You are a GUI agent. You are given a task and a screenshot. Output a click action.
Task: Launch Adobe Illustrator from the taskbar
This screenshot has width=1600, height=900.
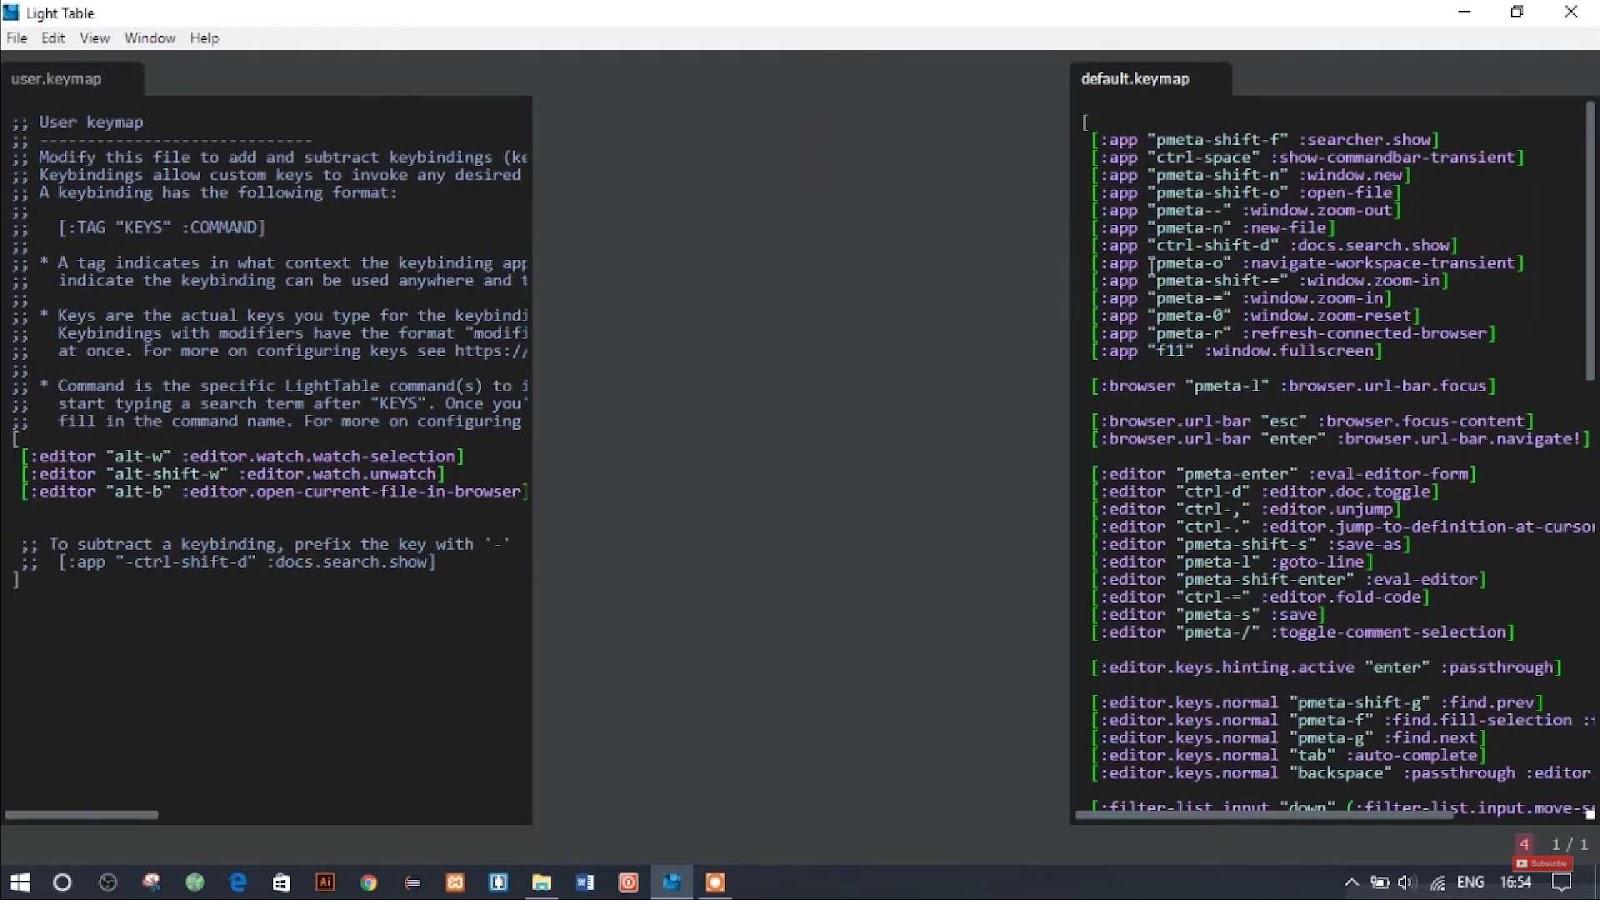[325, 882]
